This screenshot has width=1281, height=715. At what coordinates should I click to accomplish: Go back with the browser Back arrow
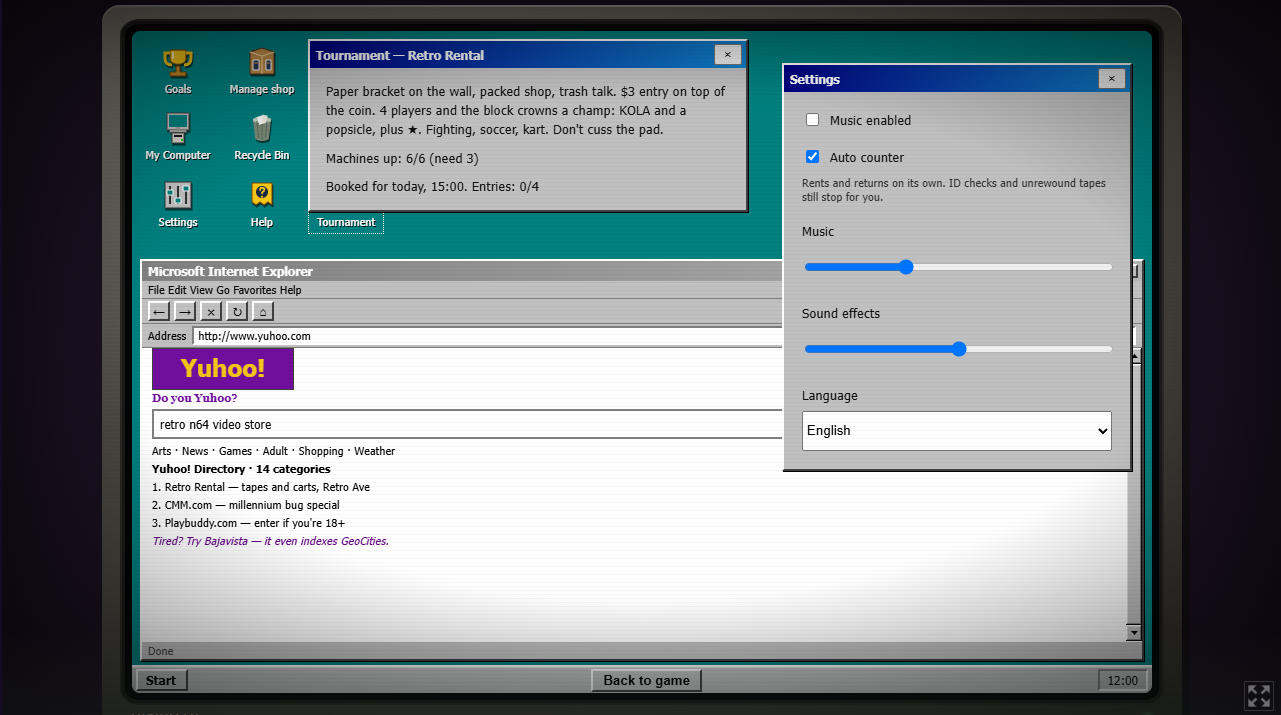[x=159, y=311]
